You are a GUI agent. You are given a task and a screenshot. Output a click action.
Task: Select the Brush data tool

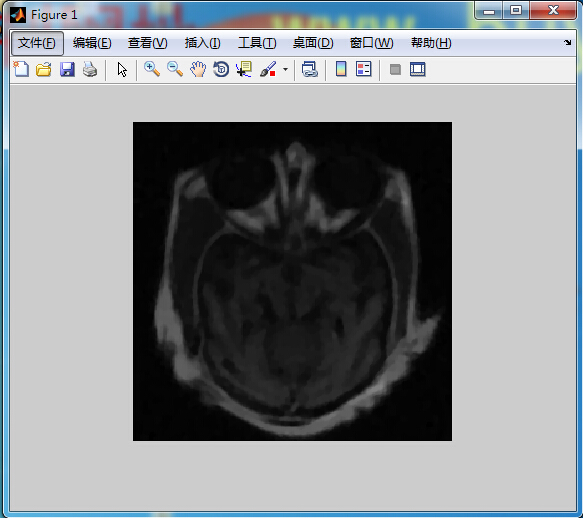point(268,69)
